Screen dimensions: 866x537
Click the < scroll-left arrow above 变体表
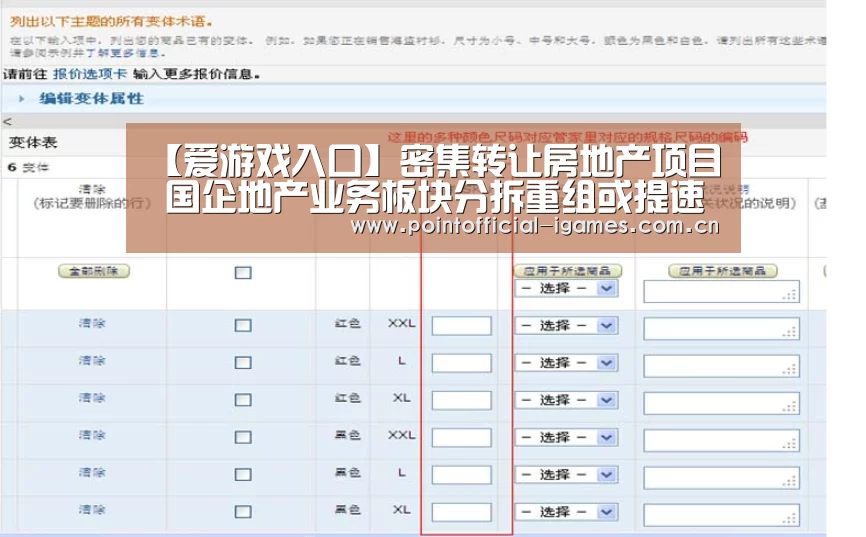(x=7, y=122)
